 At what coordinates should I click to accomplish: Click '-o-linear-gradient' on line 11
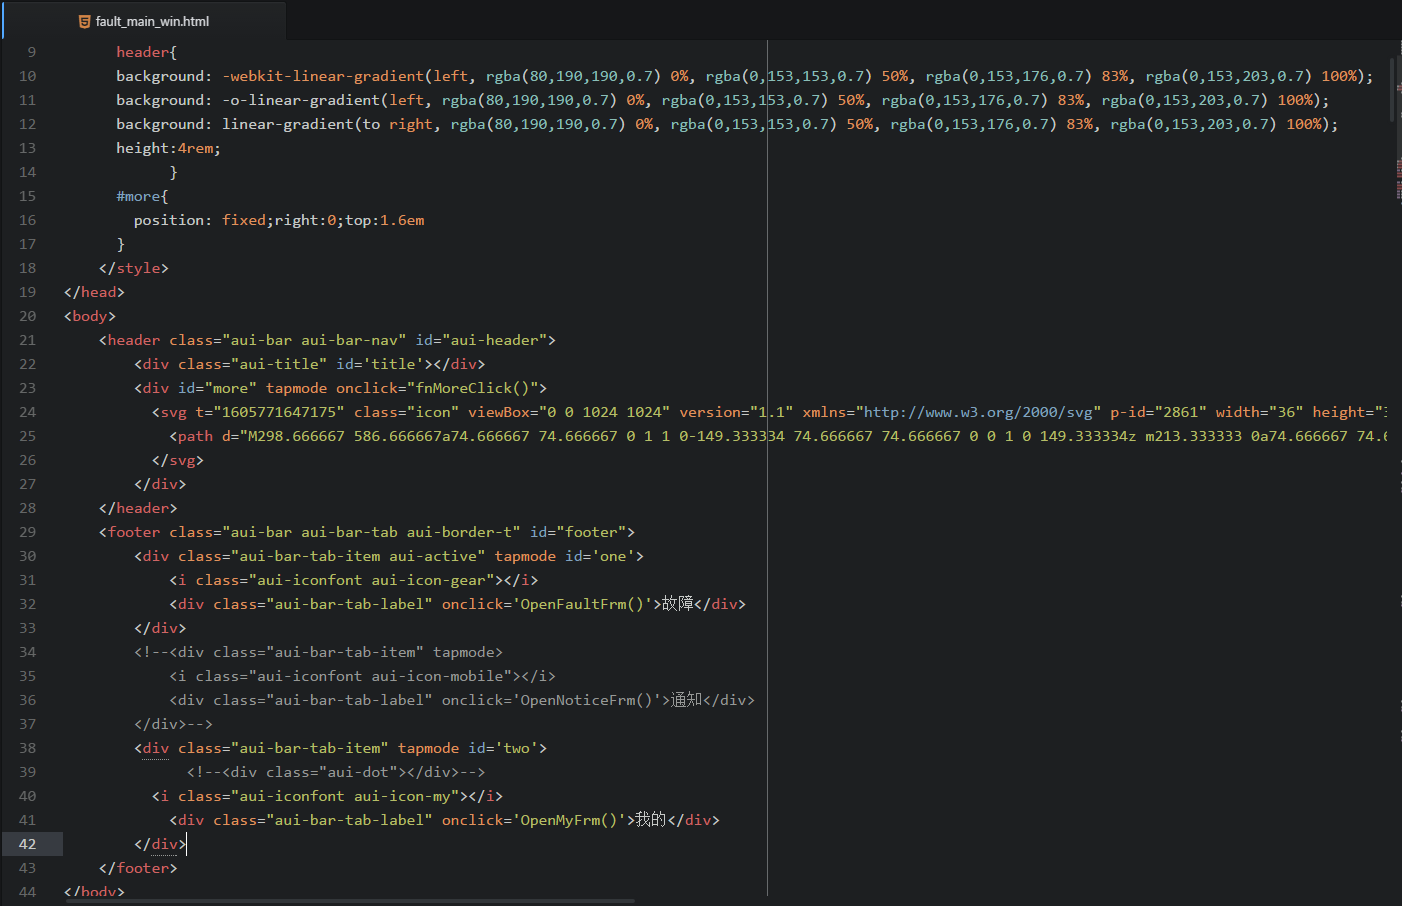point(301,100)
